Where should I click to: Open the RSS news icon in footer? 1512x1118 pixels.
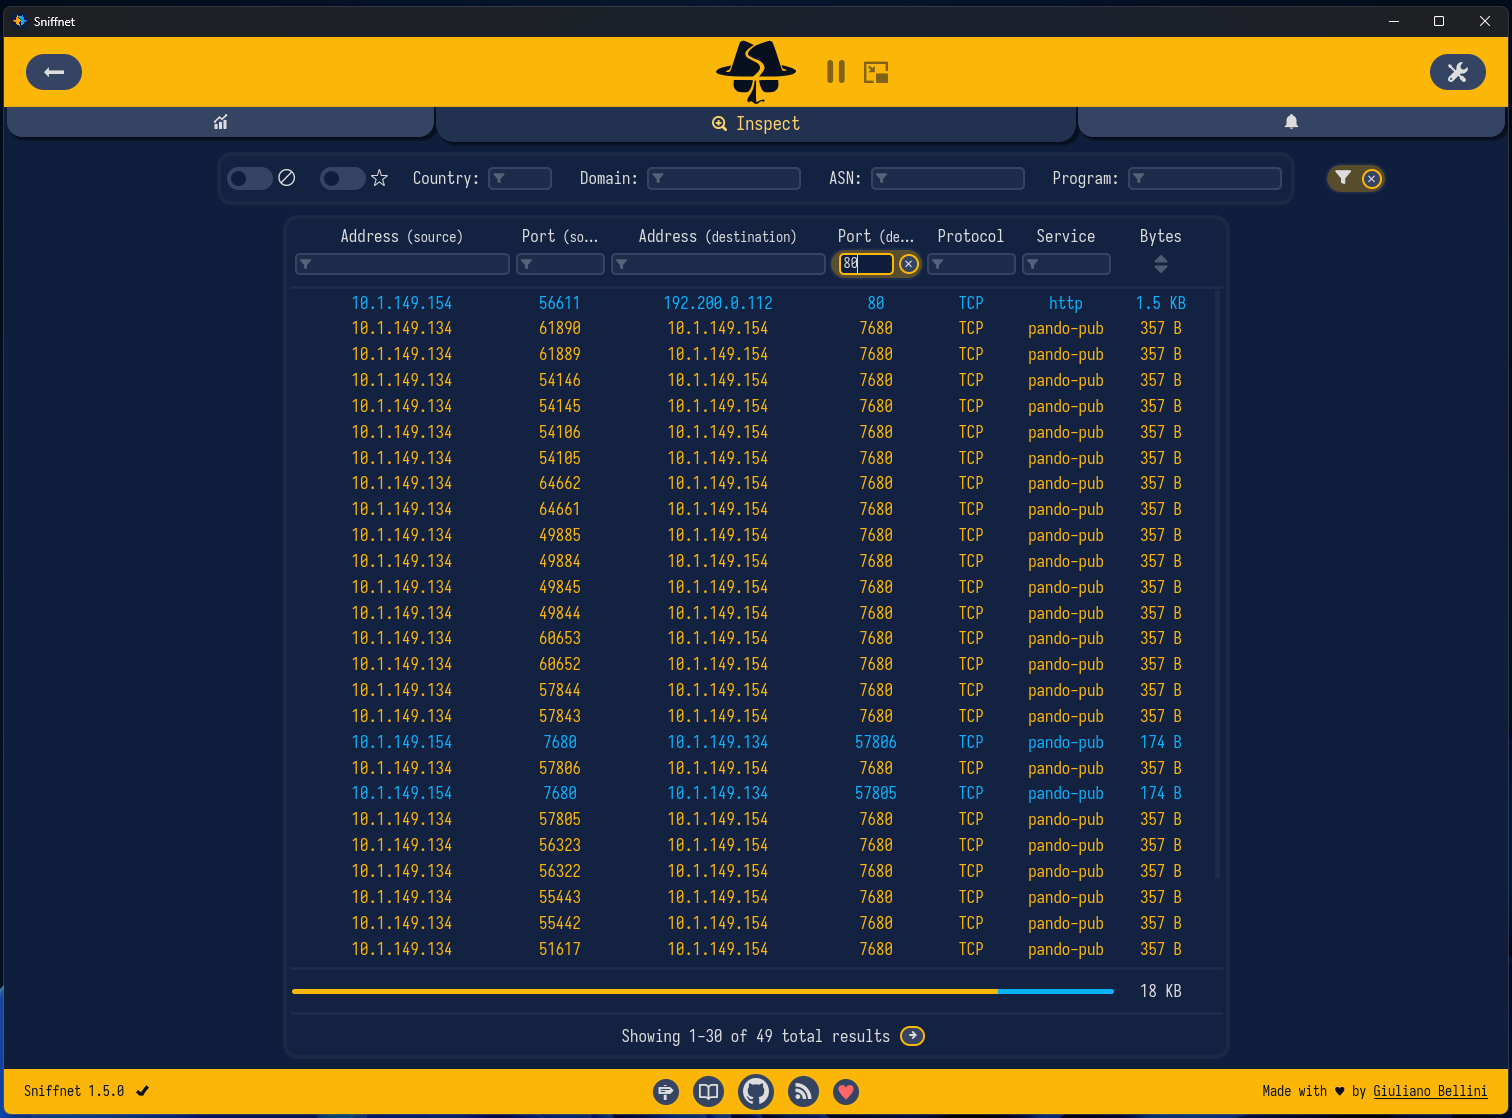pos(803,1092)
